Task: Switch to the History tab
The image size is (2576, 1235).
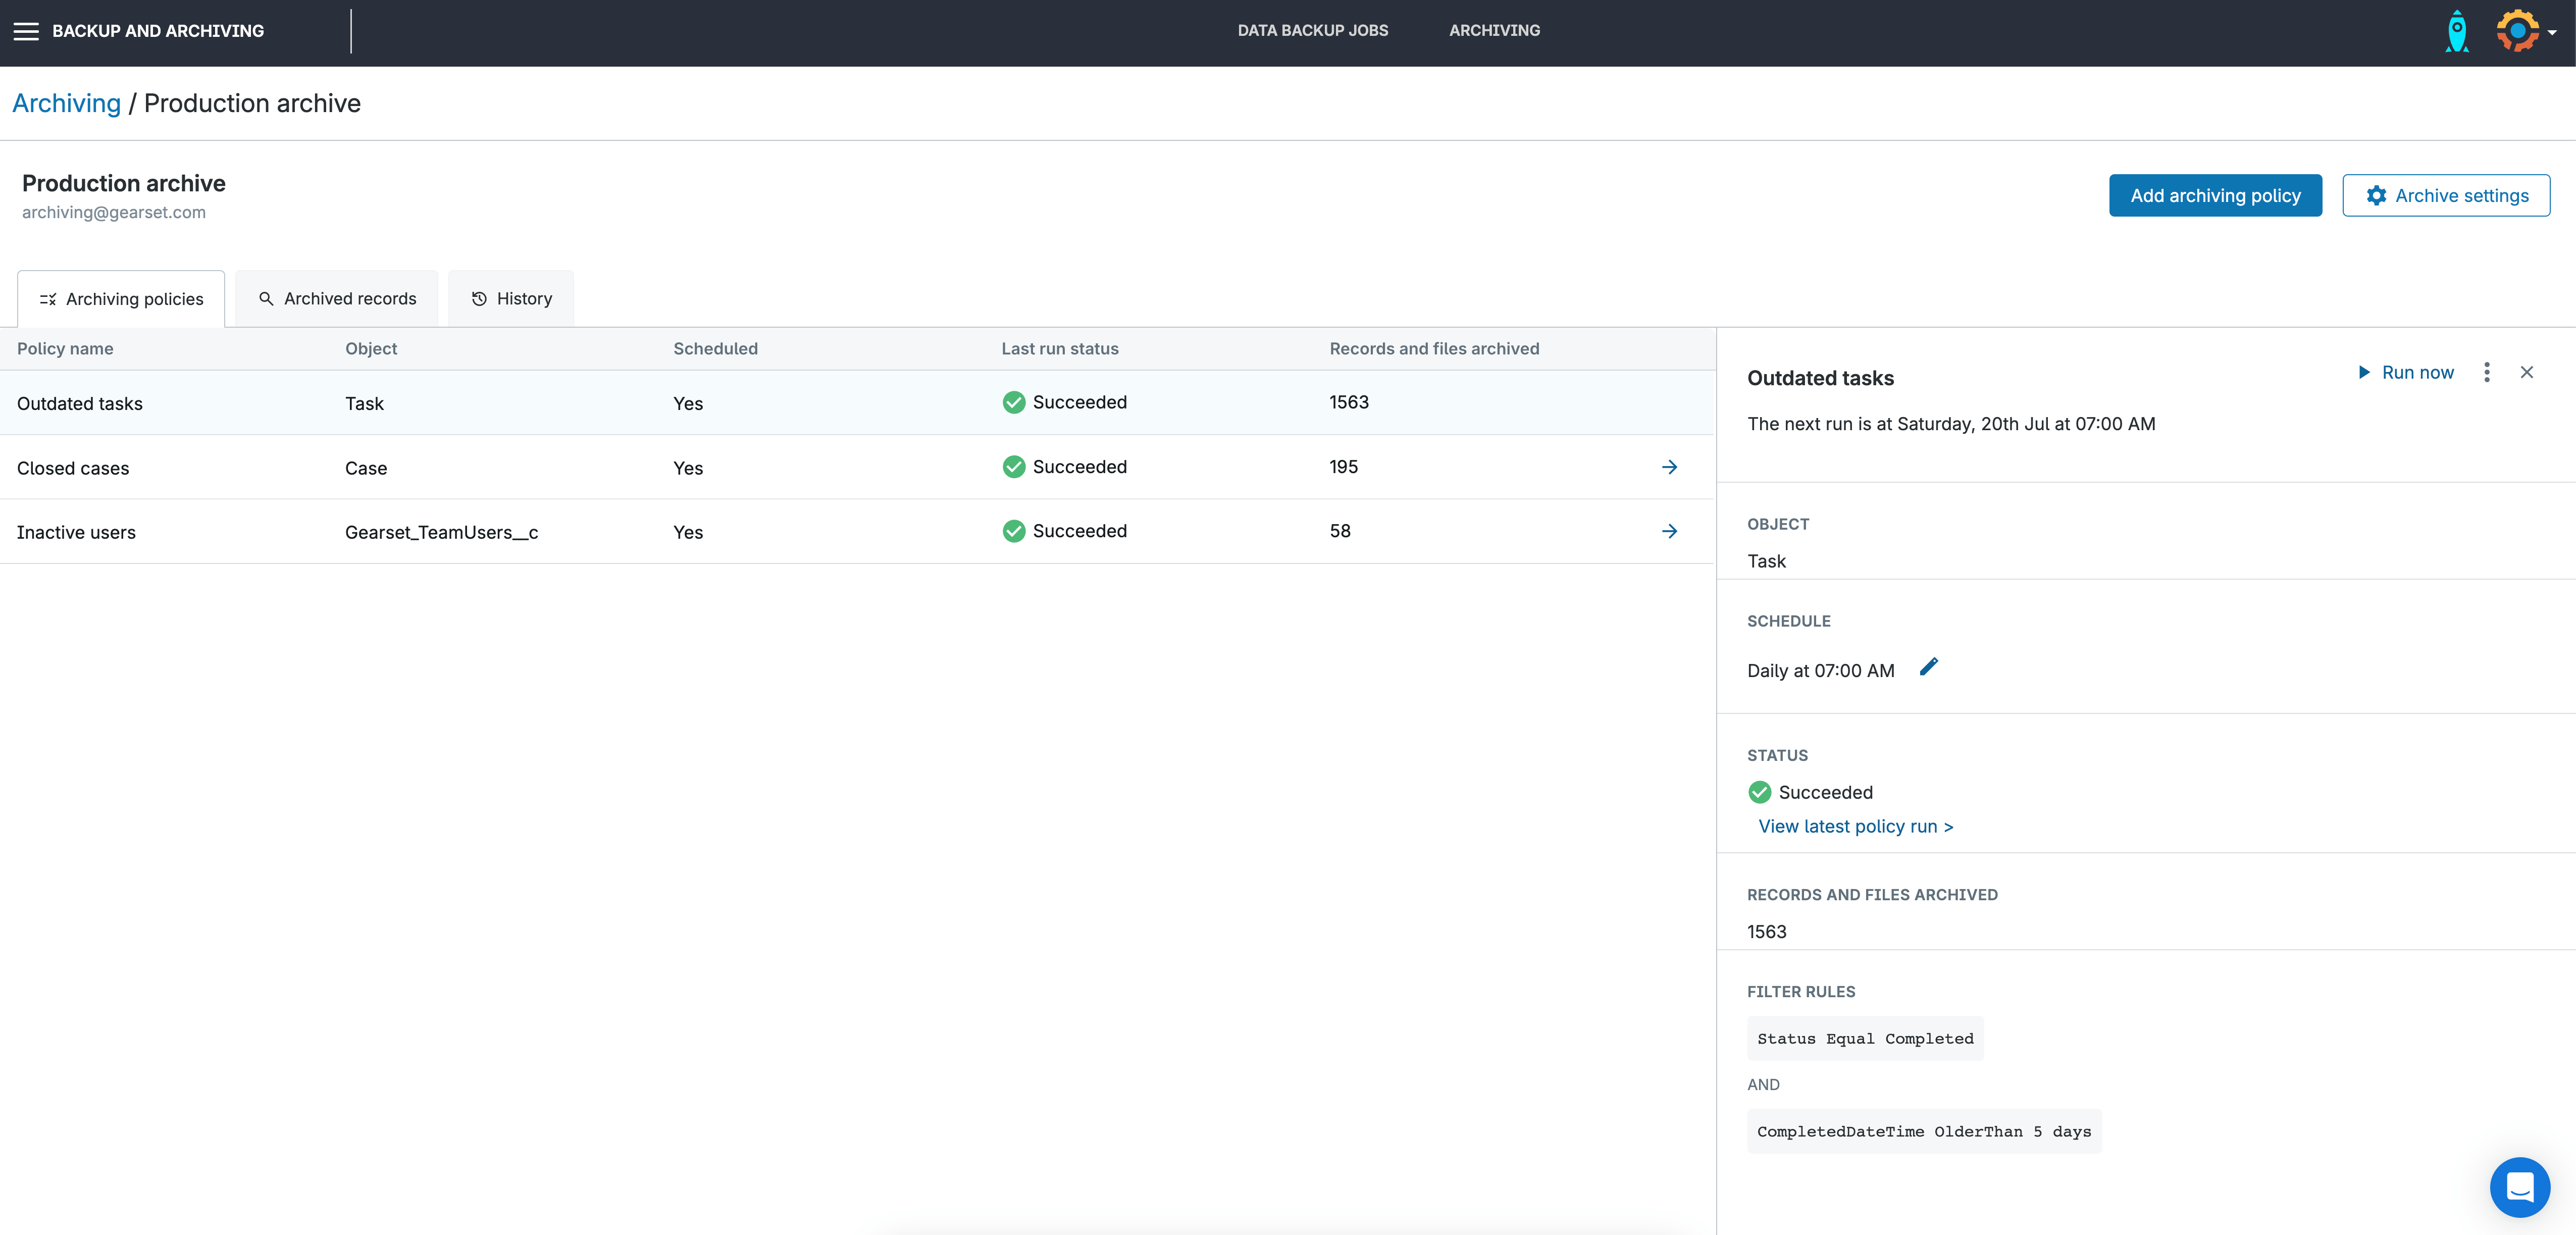Action: tap(511, 298)
